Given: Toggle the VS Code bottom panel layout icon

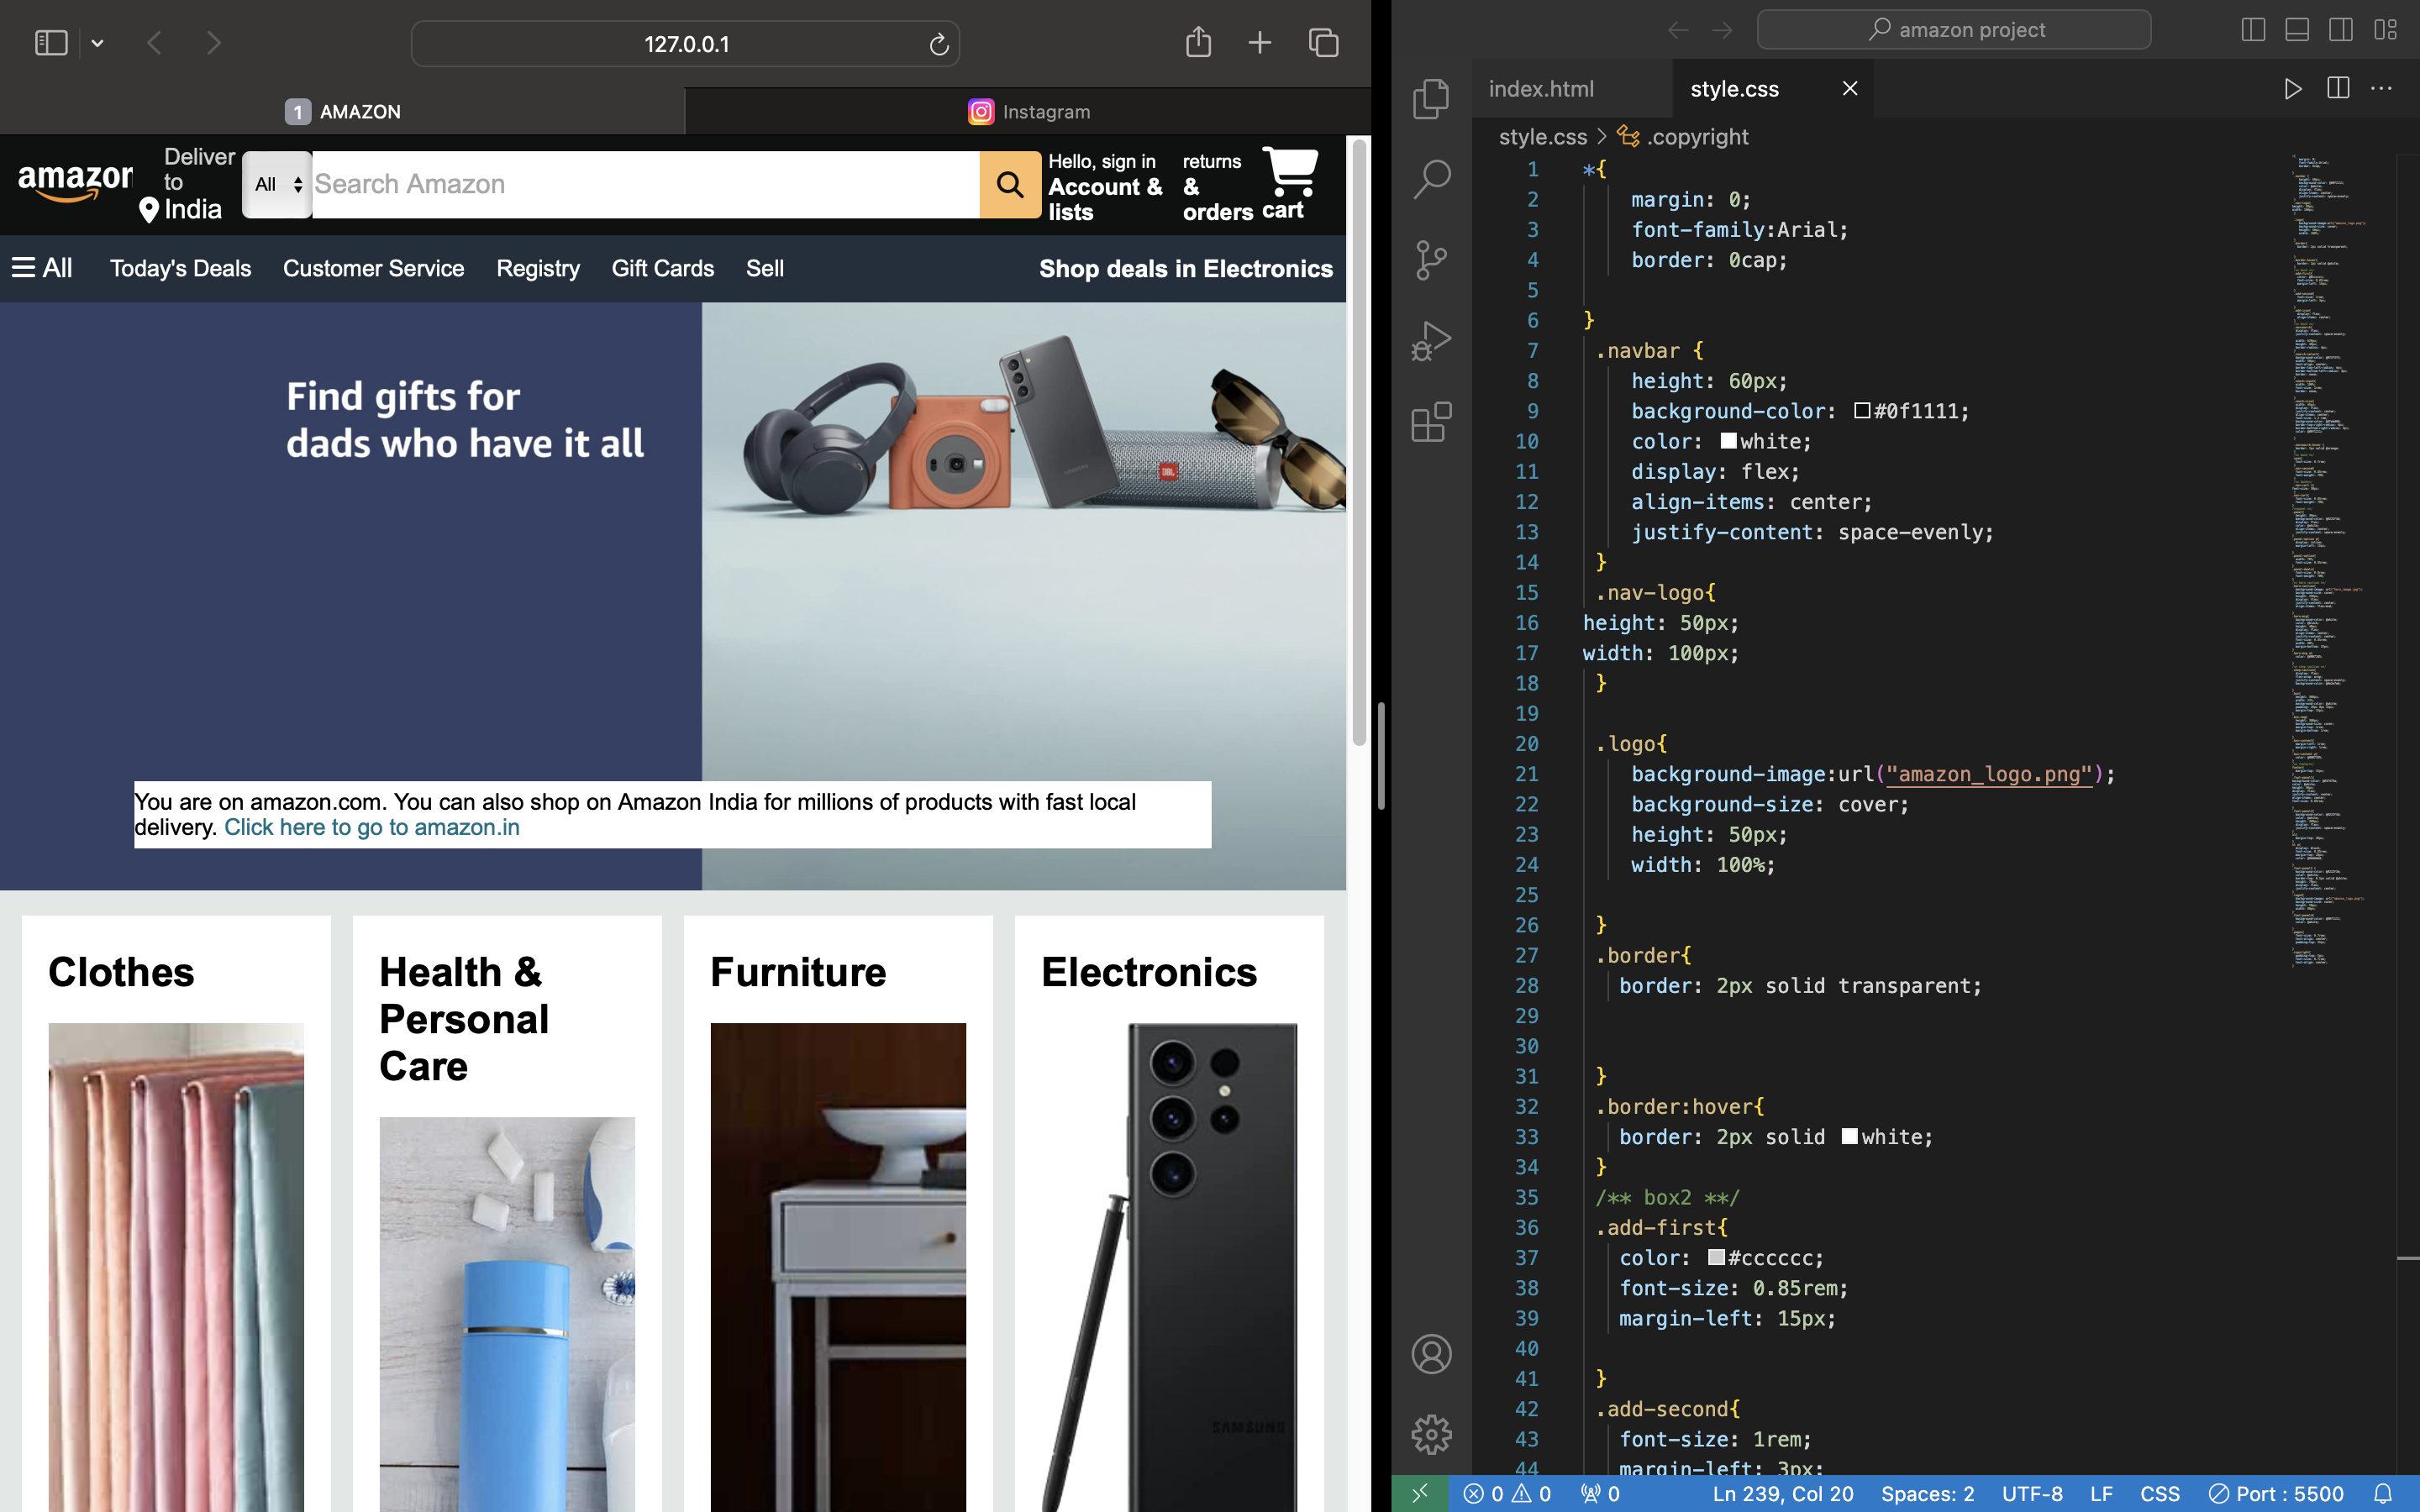Looking at the screenshot, I should (2297, 30).
